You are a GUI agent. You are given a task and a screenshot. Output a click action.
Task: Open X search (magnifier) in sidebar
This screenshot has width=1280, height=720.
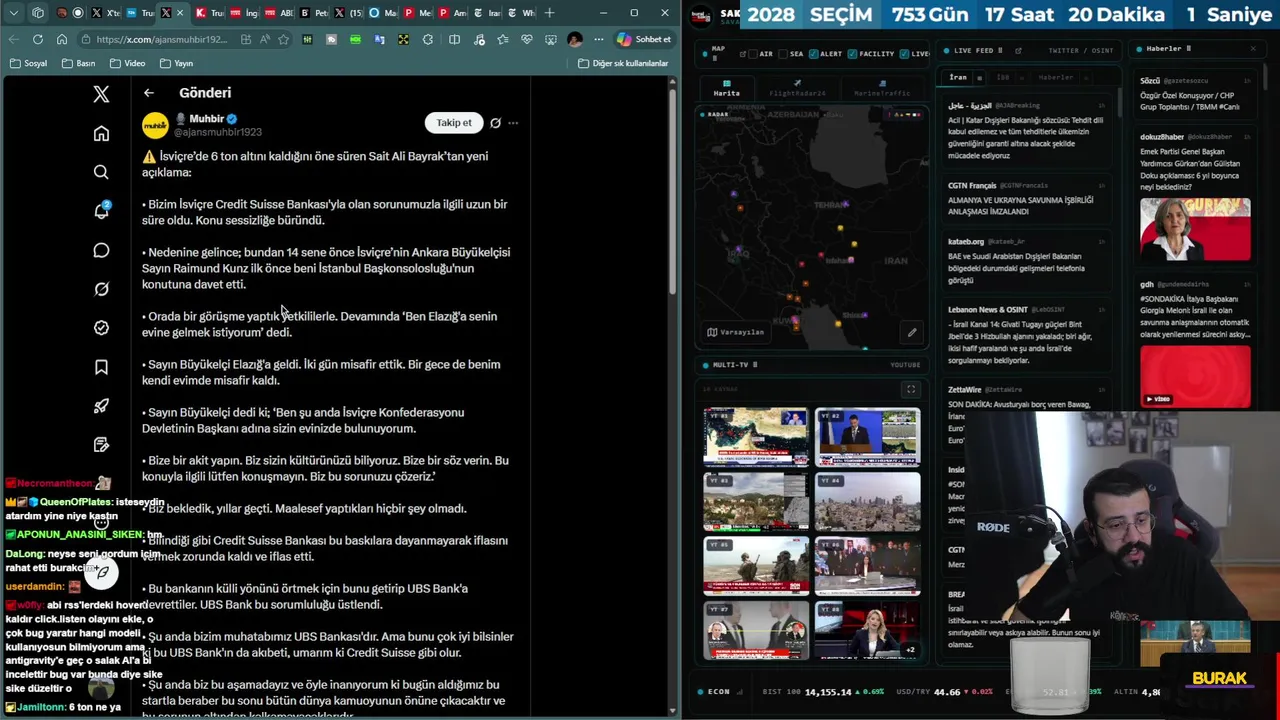pos(101,172)
